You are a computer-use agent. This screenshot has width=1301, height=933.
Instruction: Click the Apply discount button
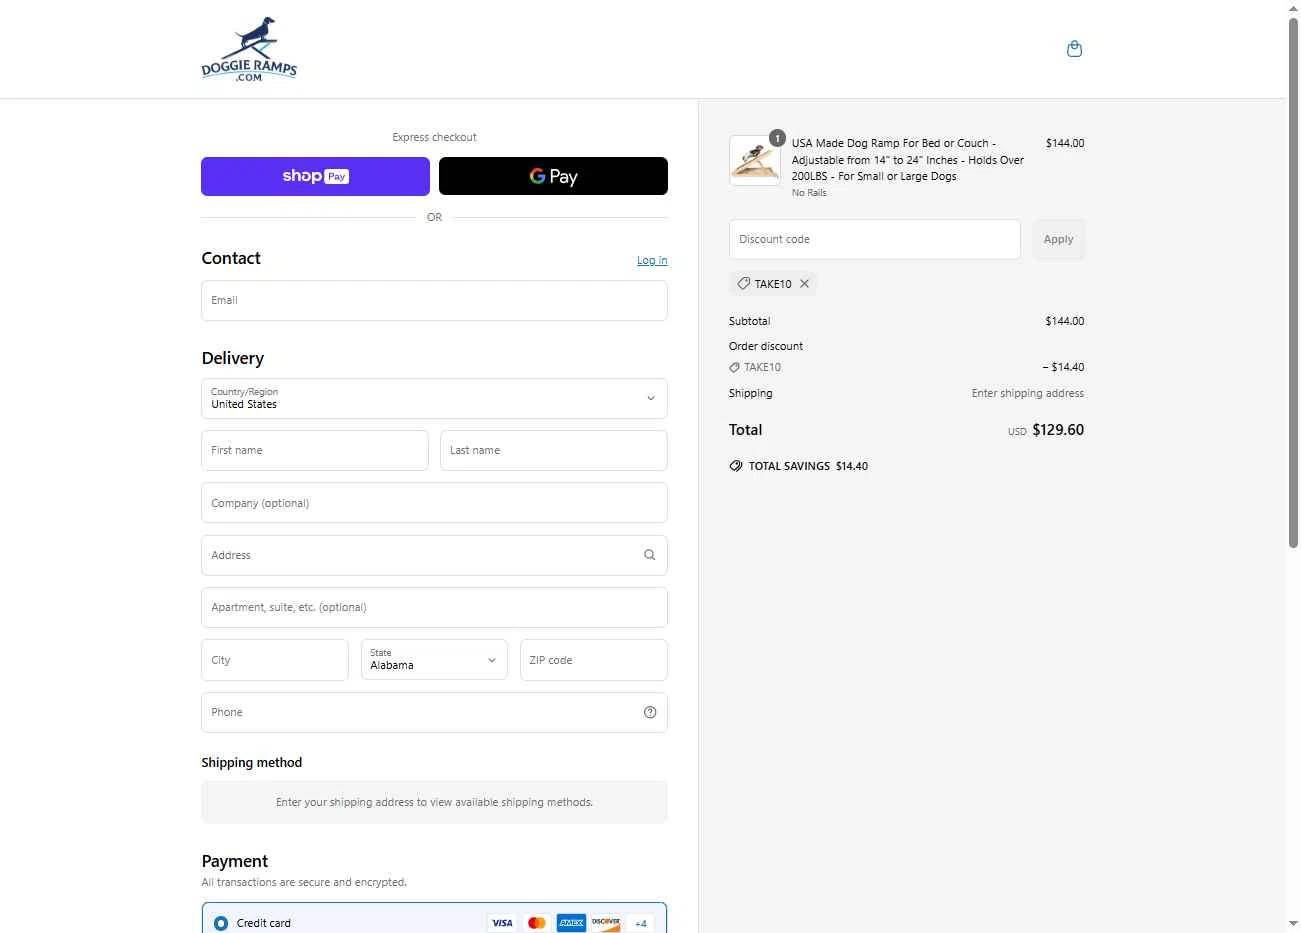(1058, 239)
